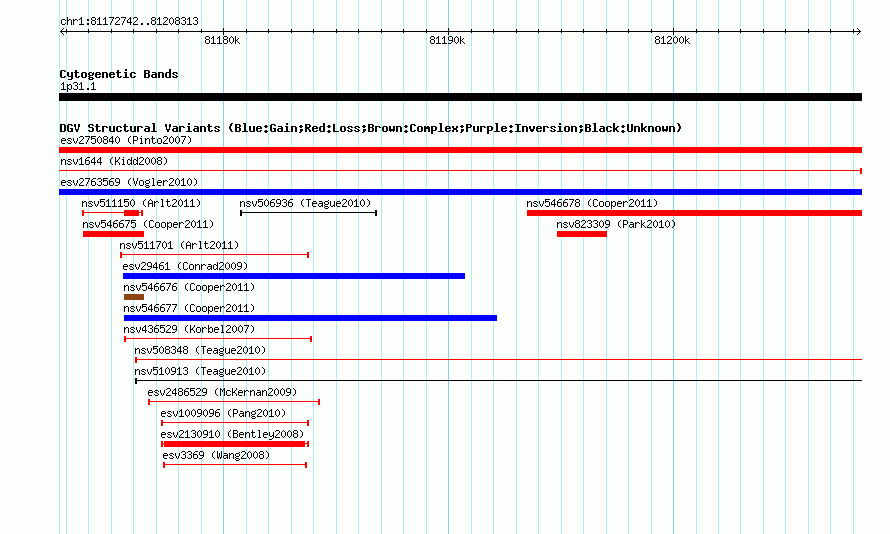The height and width of the screenshot is (534, 890).
Task: Click the 81180k ruler label
Action: pos(222,40)
